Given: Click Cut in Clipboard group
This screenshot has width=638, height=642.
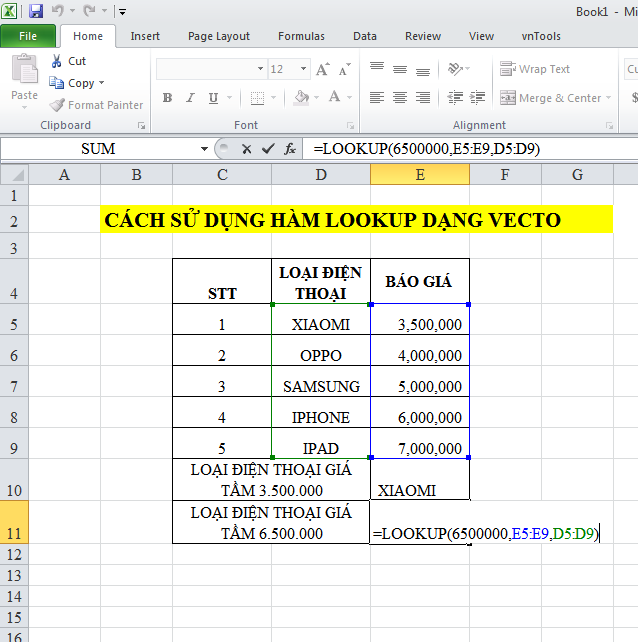Looking at the screenshot, I should [x=68, y=61].
